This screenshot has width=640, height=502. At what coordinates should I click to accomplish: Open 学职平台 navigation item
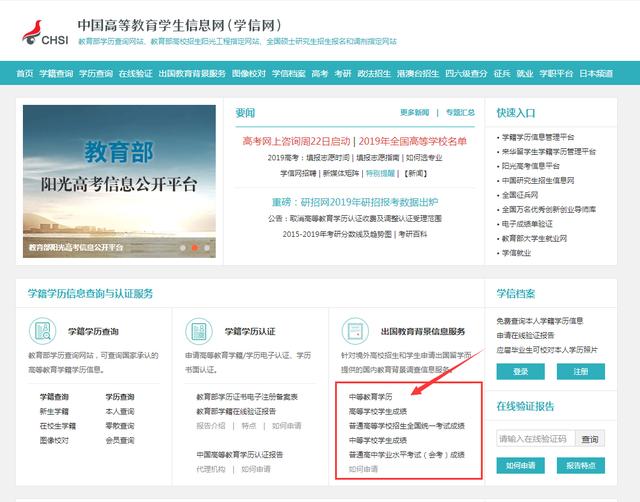(x=556, y=73)
